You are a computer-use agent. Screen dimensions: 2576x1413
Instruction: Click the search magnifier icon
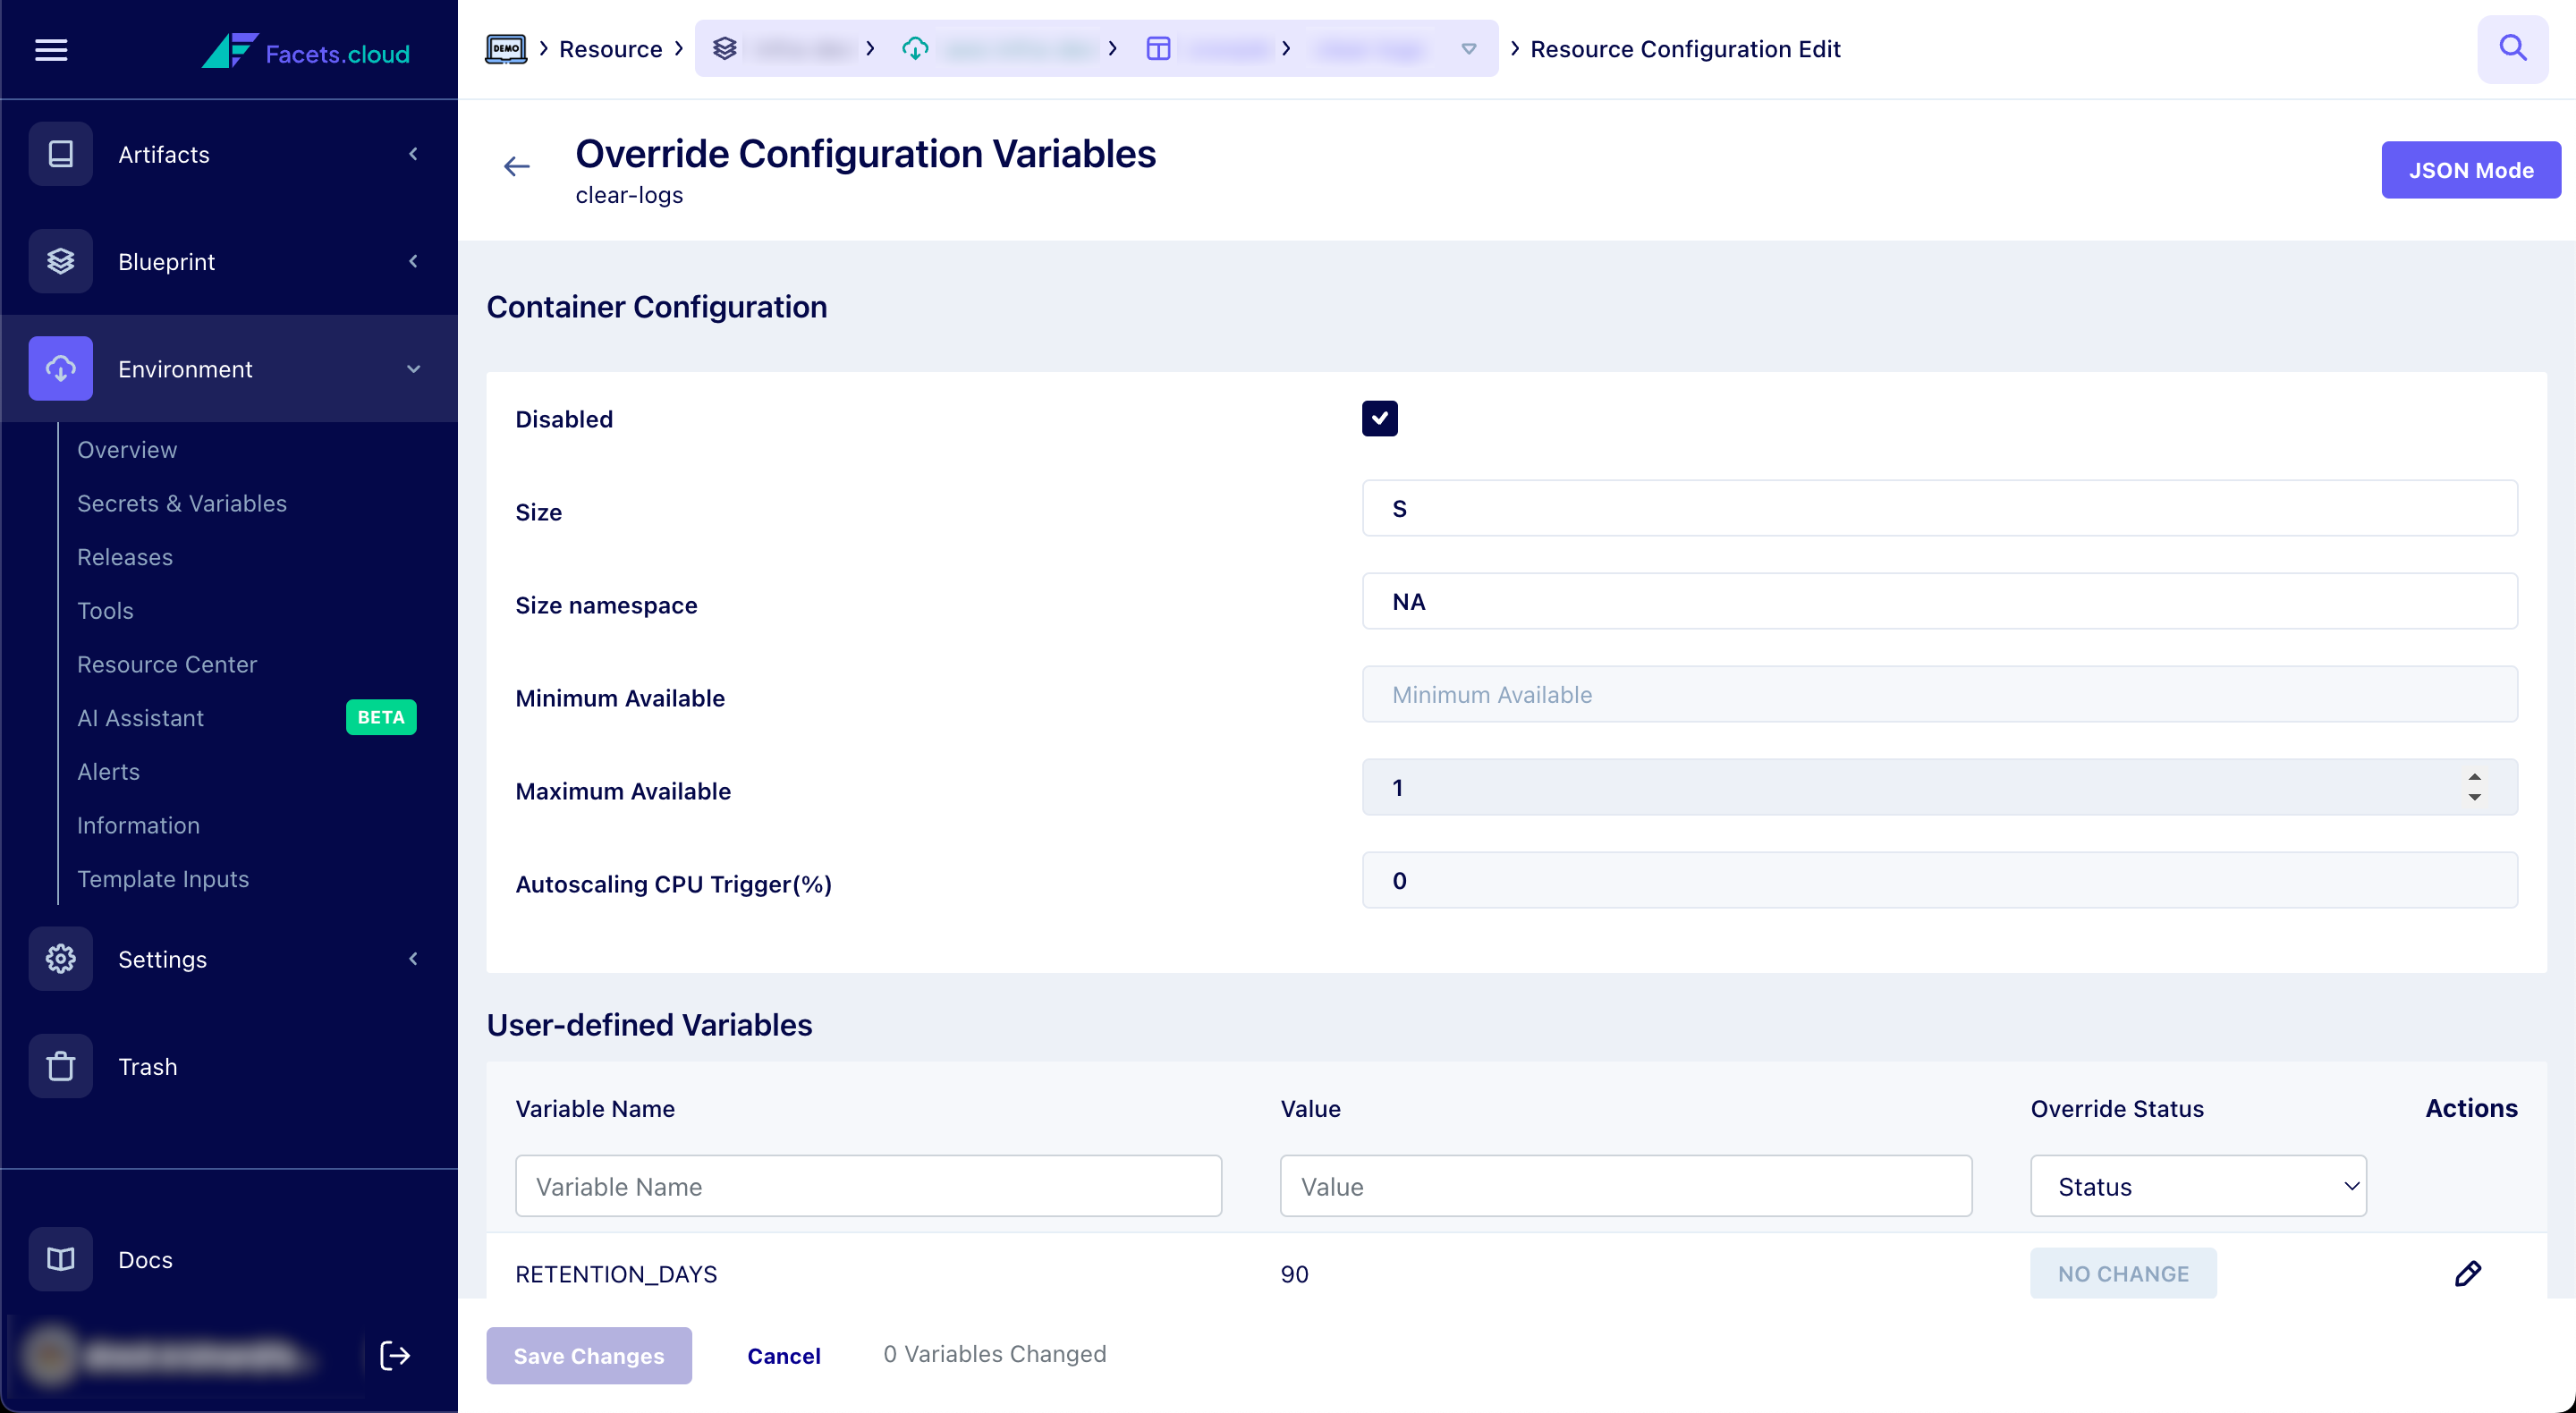click(2512, 48)
